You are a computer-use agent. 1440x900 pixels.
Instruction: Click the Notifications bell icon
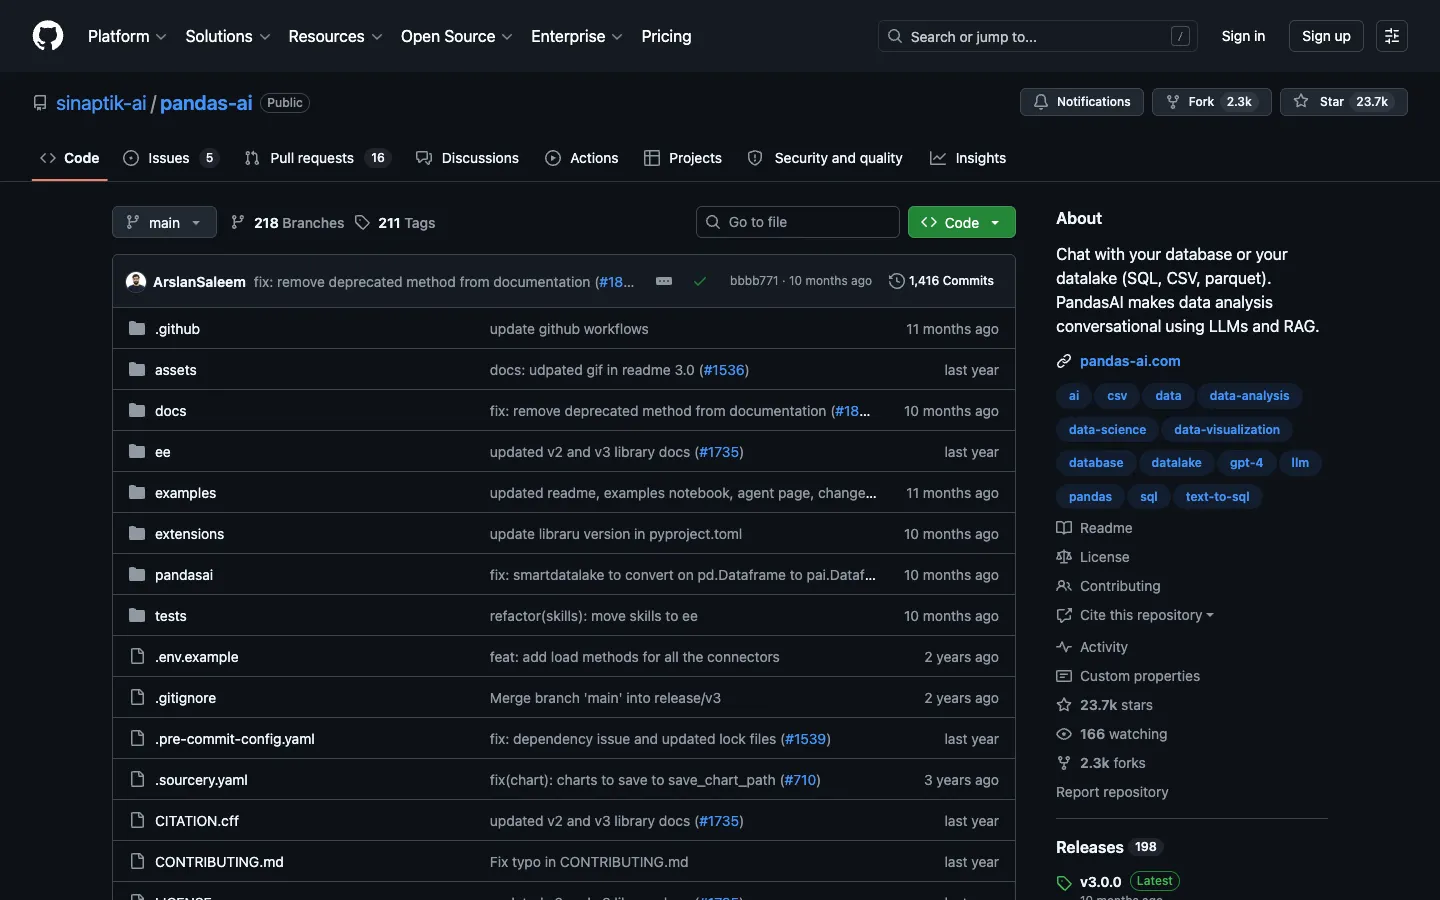[1041, 102]
